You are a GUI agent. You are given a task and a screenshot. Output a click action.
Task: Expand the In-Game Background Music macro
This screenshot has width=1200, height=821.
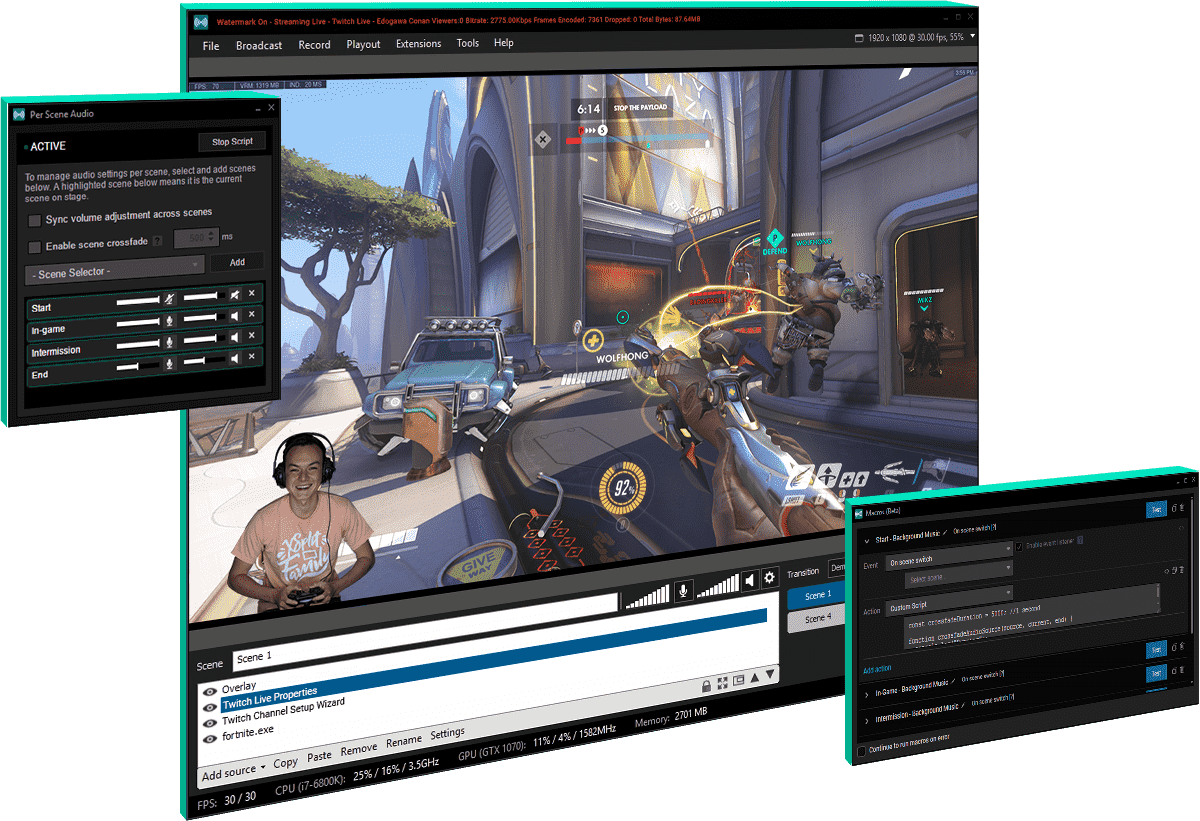[x=867, y=692]
